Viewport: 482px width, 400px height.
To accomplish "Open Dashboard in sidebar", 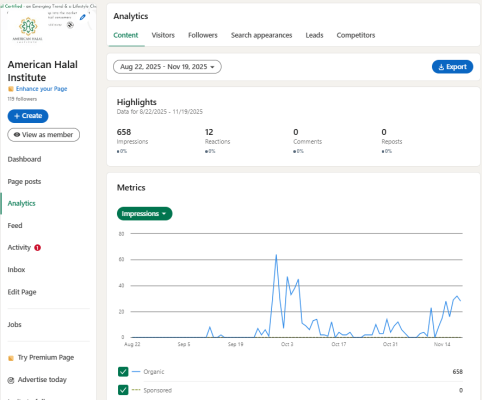I will (24, 159).
